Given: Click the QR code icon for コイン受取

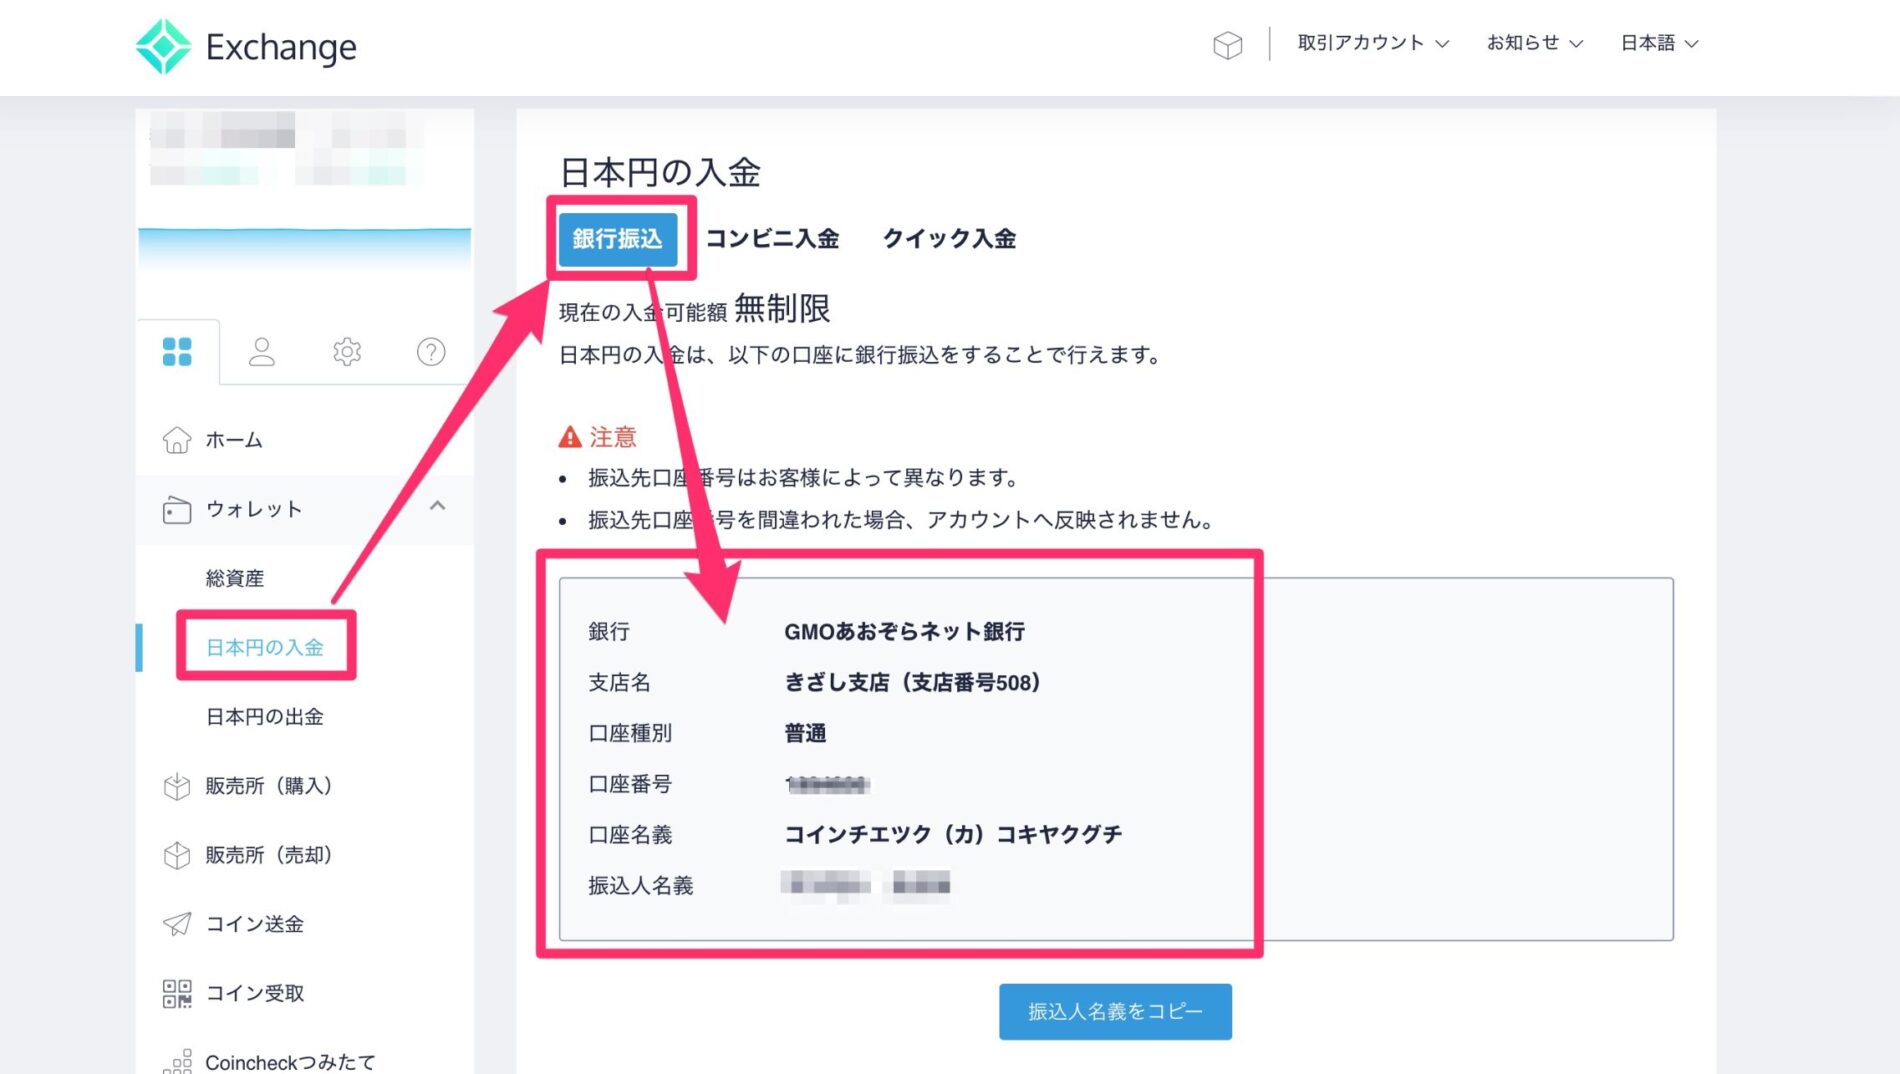Looking at the screenshot, I should pos(177,993).
